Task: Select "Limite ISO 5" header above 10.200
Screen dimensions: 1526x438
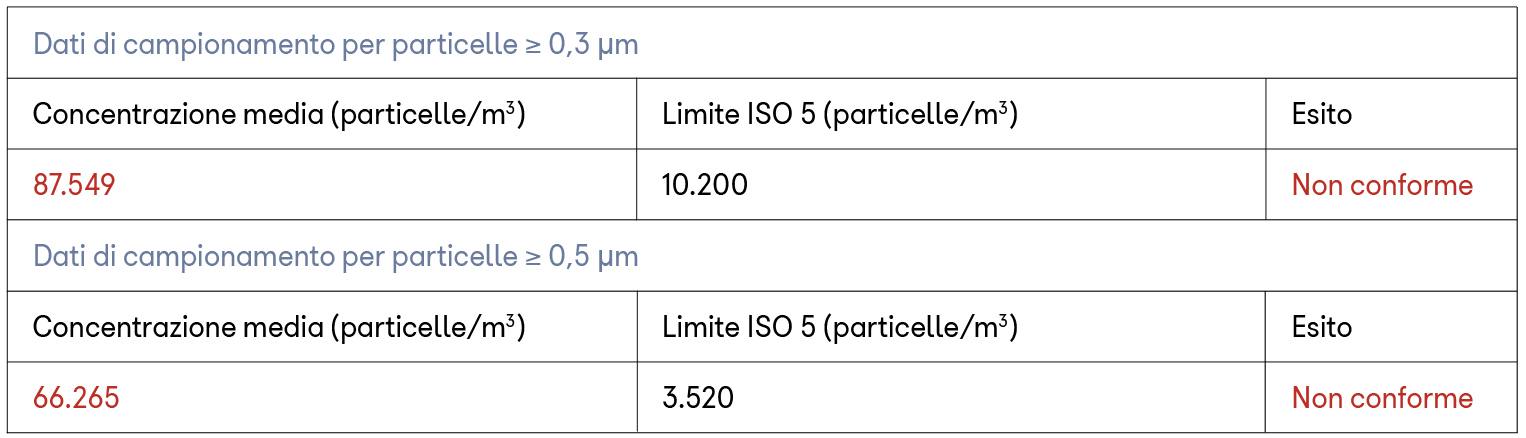Action: coord(740,115)
